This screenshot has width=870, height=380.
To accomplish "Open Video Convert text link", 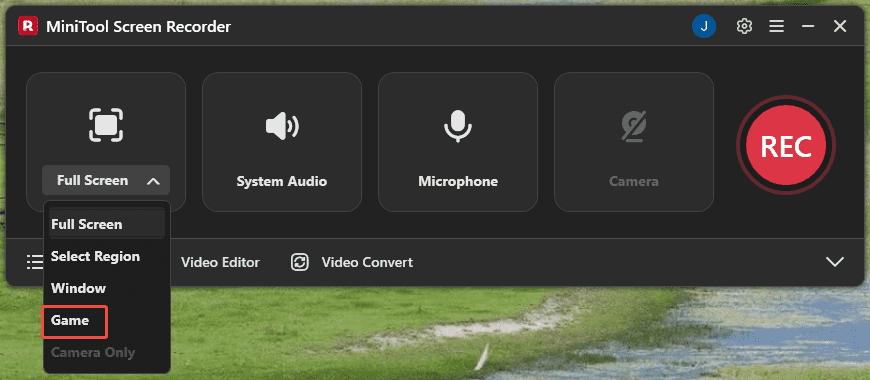I will (367, 262).
